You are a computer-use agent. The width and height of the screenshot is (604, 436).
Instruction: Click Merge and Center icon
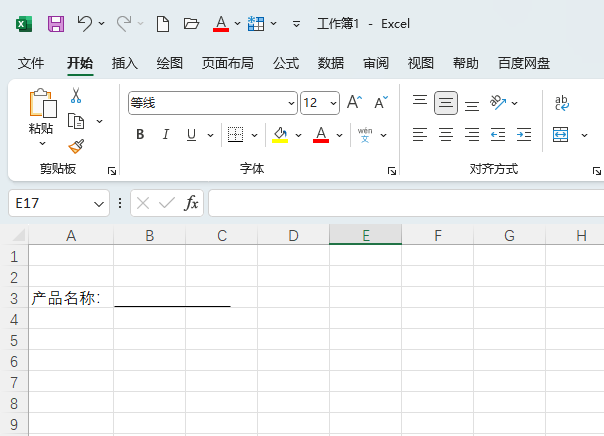pos(560,135)
